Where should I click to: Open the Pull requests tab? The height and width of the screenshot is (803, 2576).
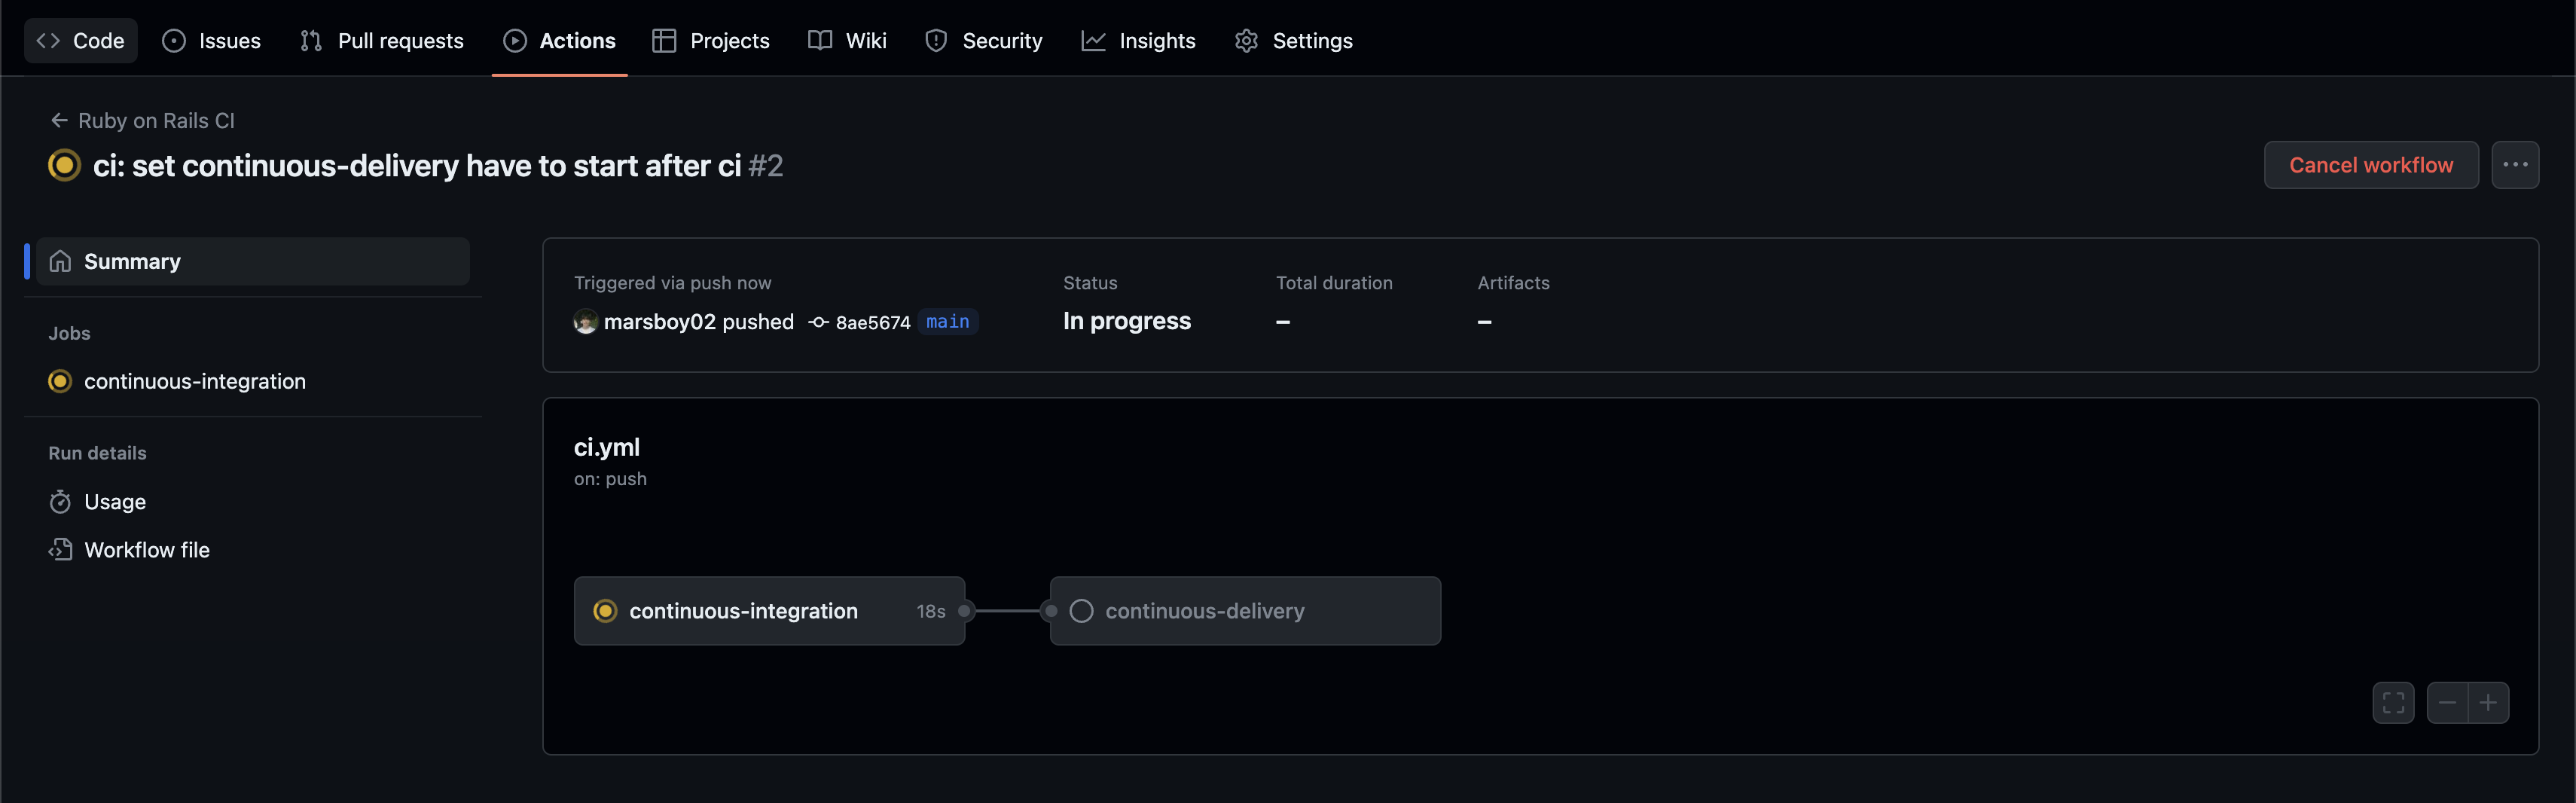(381, 40)
